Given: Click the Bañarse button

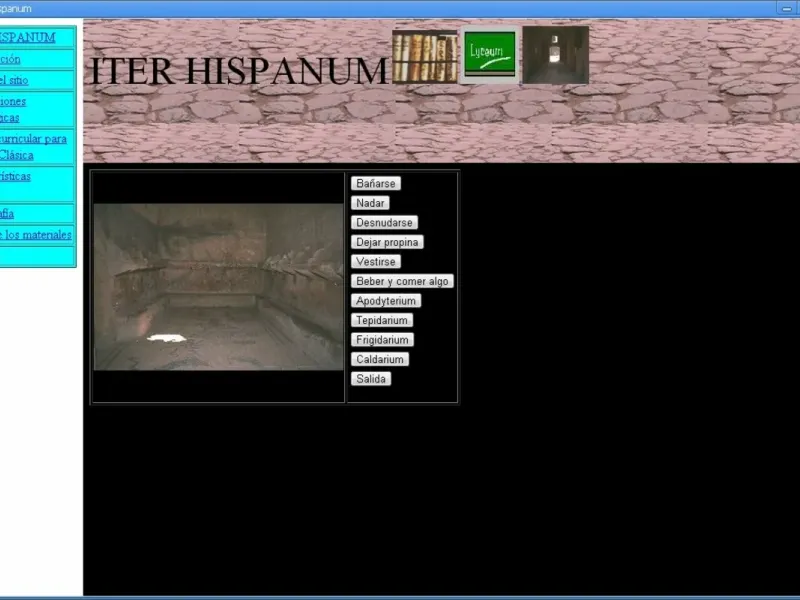Looking at the screenshot, I should coord(376,184).
